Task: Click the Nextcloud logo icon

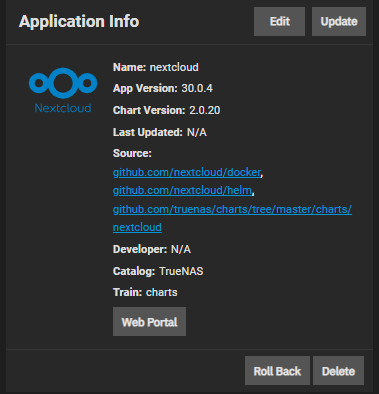Action: [63, 91]
